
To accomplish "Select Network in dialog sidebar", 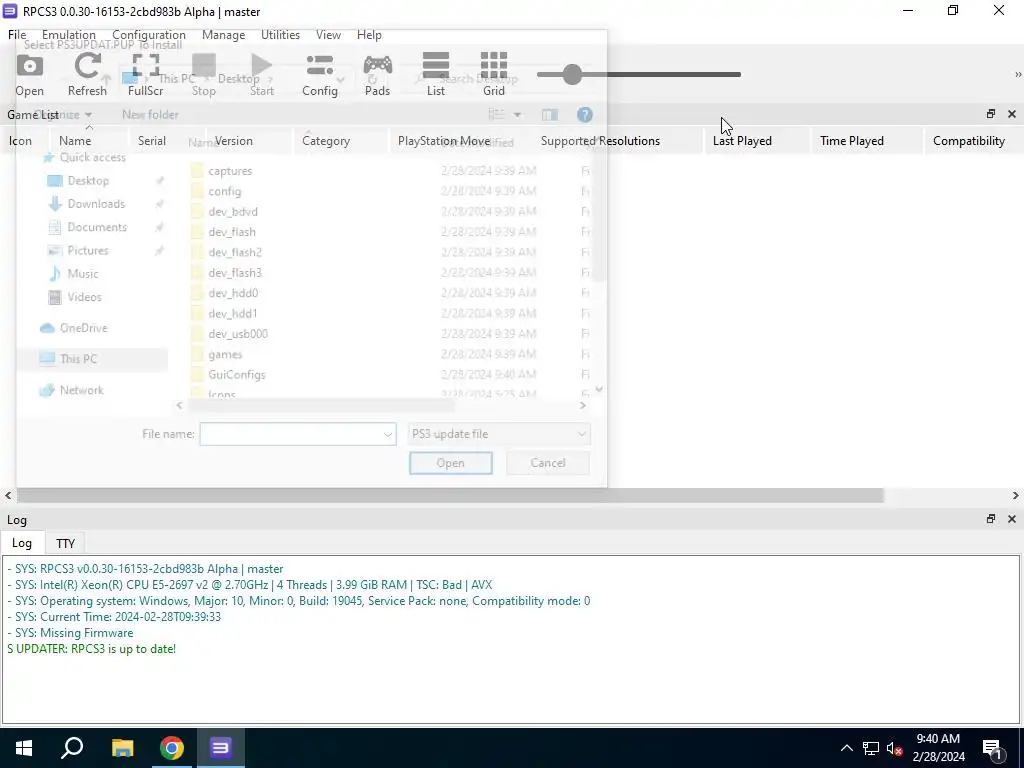I will (81, 390).
